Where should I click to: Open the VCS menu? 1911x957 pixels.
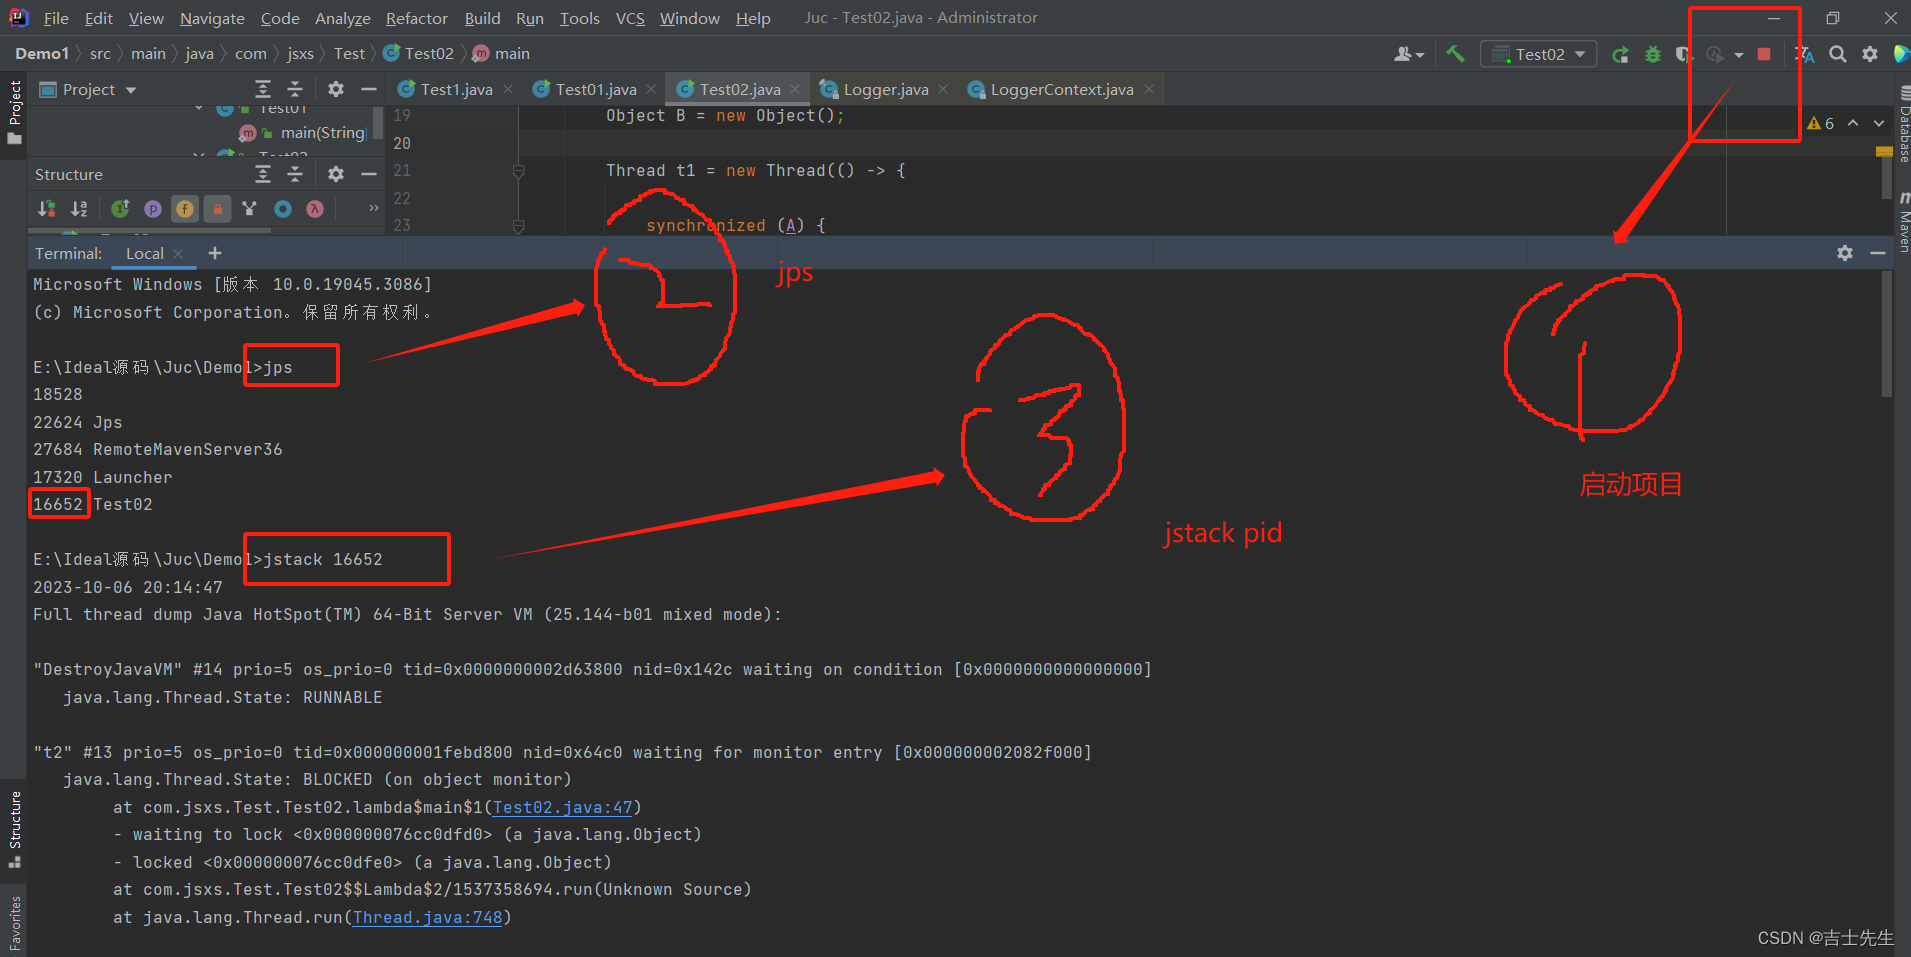[x=630, y=18]
